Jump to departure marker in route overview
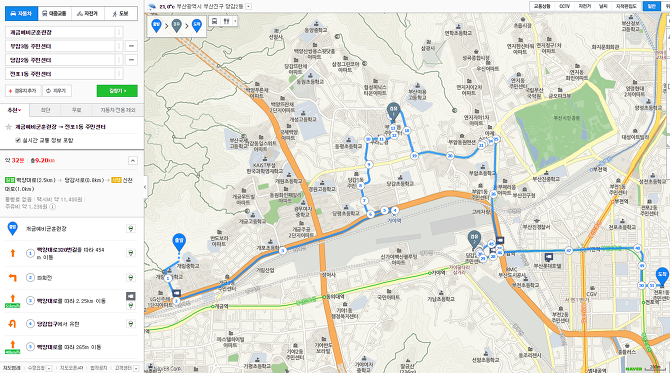Image resolution: width=670 pixels, height=373 pixels. [x=156, y=26]
